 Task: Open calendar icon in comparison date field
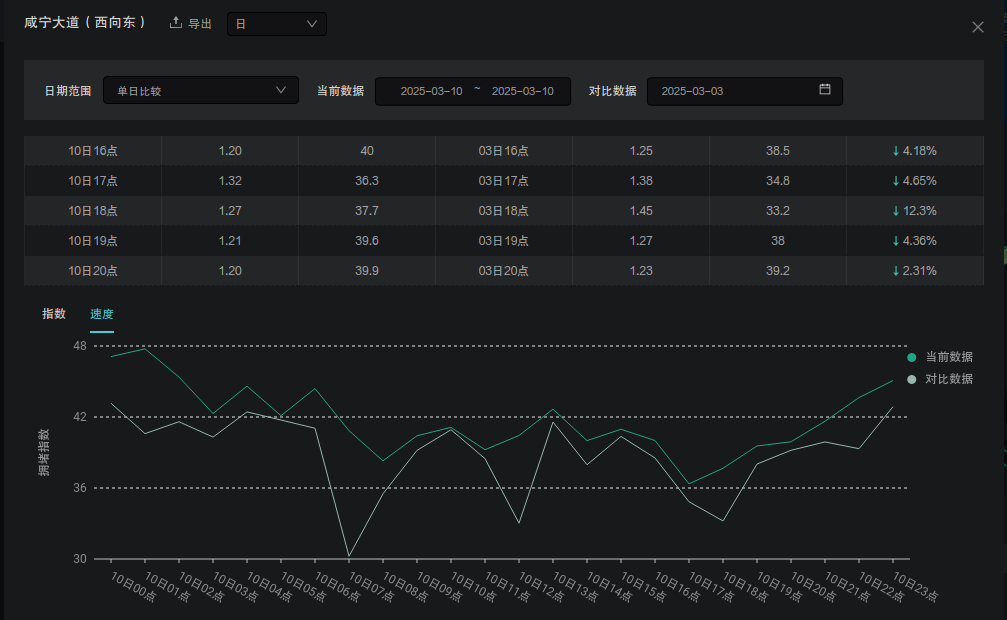(825, 90)
